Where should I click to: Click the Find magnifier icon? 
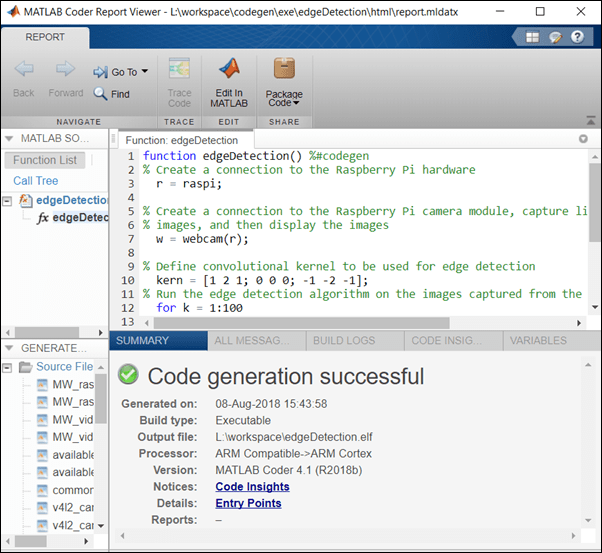point(101,94)
